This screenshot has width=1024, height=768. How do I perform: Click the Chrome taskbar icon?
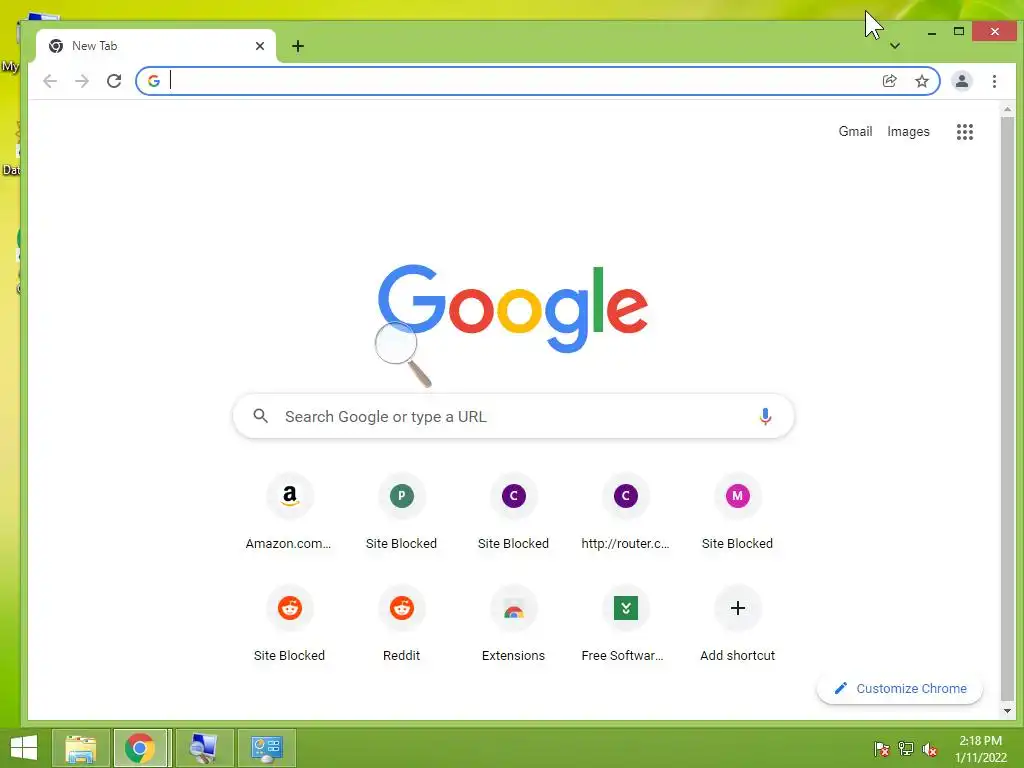click(142, 748)
